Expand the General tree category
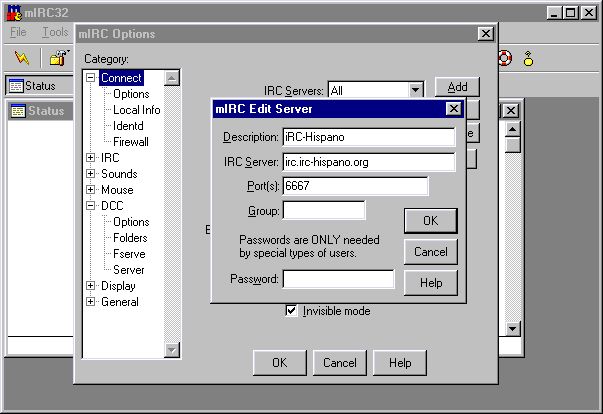Image resolution: width=603 pixels, height=414 pixels. (90, 302)
